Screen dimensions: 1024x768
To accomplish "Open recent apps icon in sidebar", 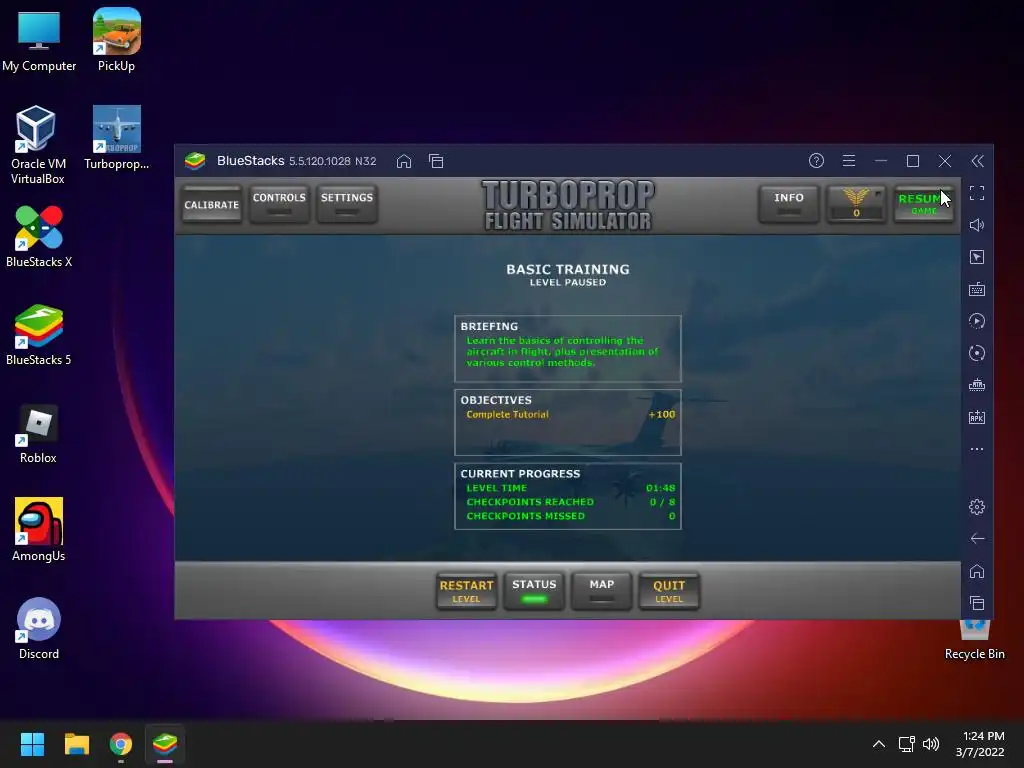I will [x=976, y=603].
